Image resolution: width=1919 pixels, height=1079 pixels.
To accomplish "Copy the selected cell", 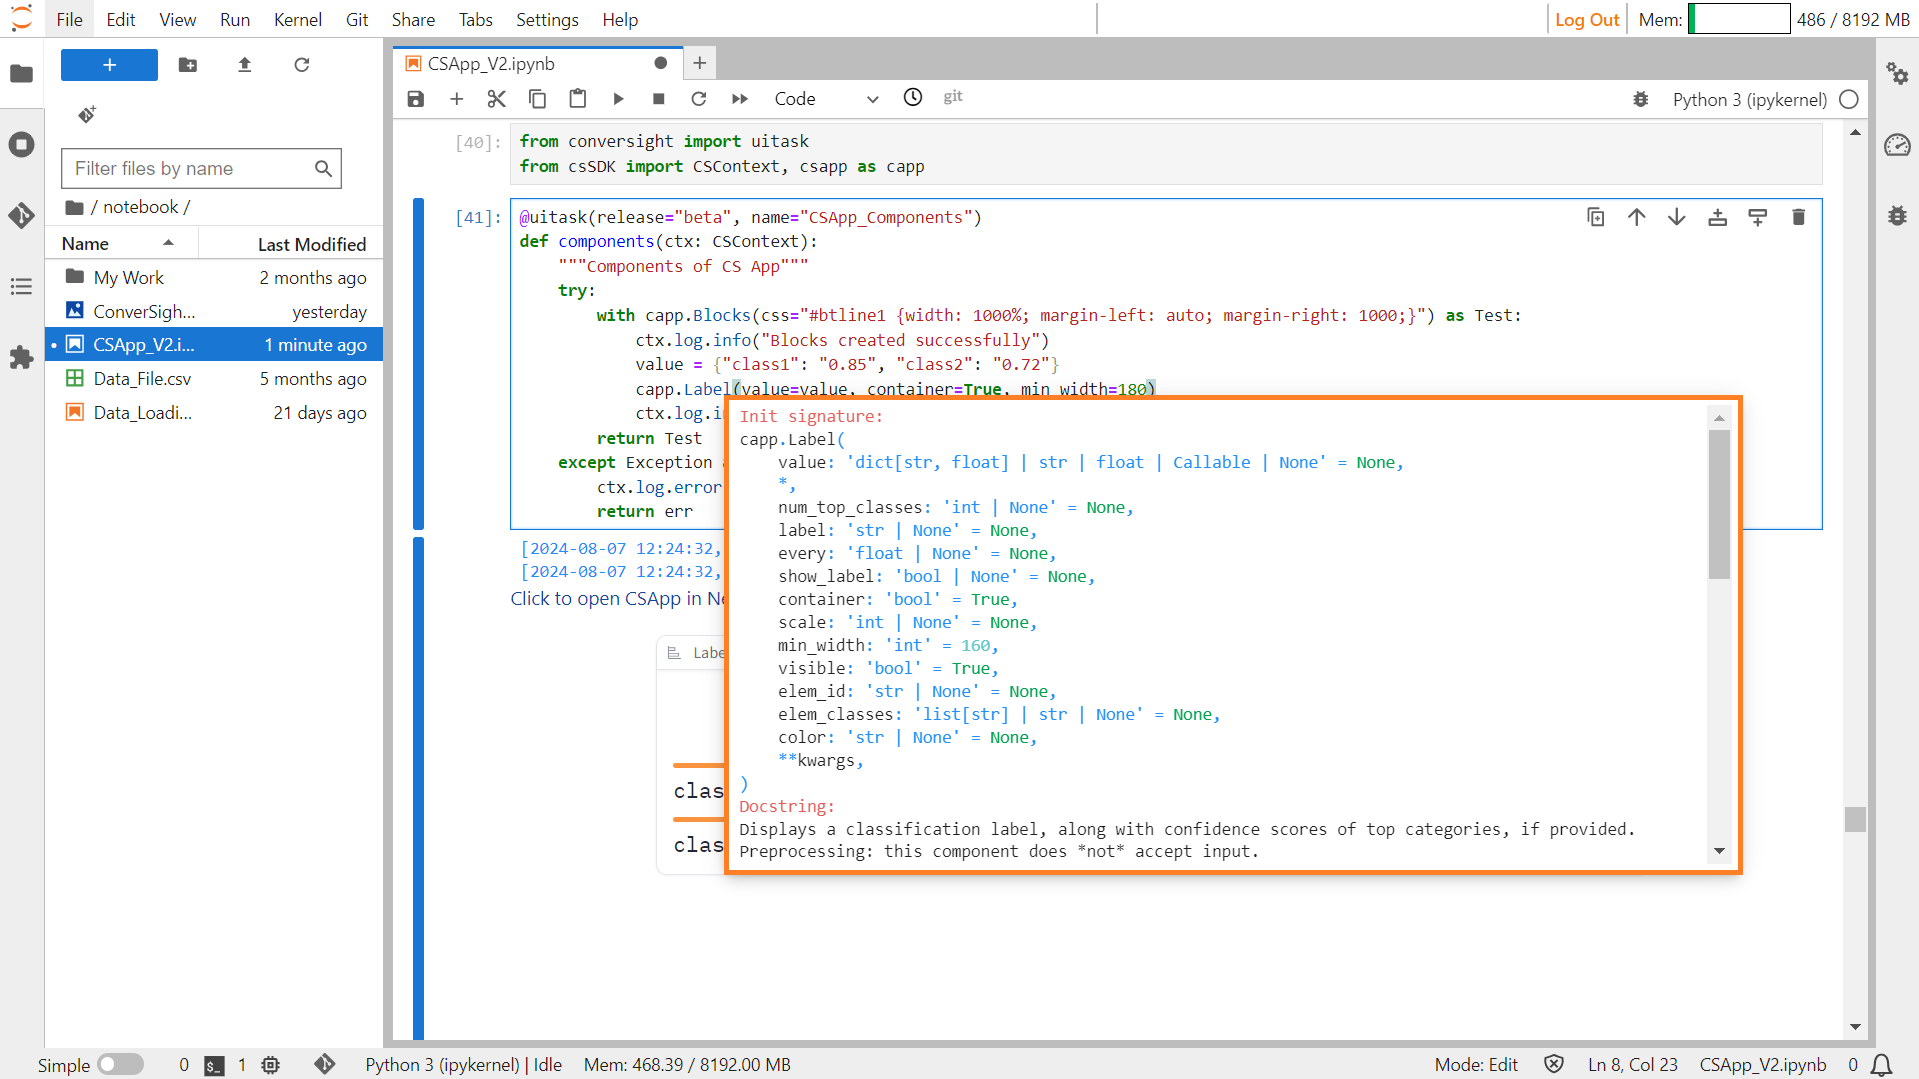I will click(x=537, y=98).
